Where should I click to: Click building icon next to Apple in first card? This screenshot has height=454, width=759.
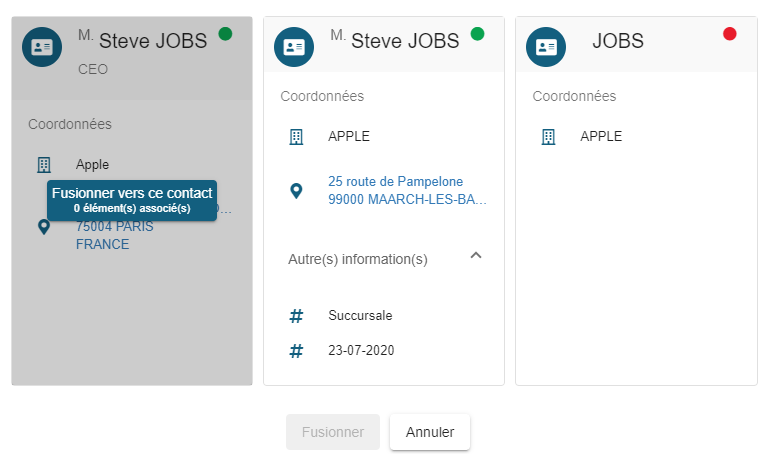[43, 165]
